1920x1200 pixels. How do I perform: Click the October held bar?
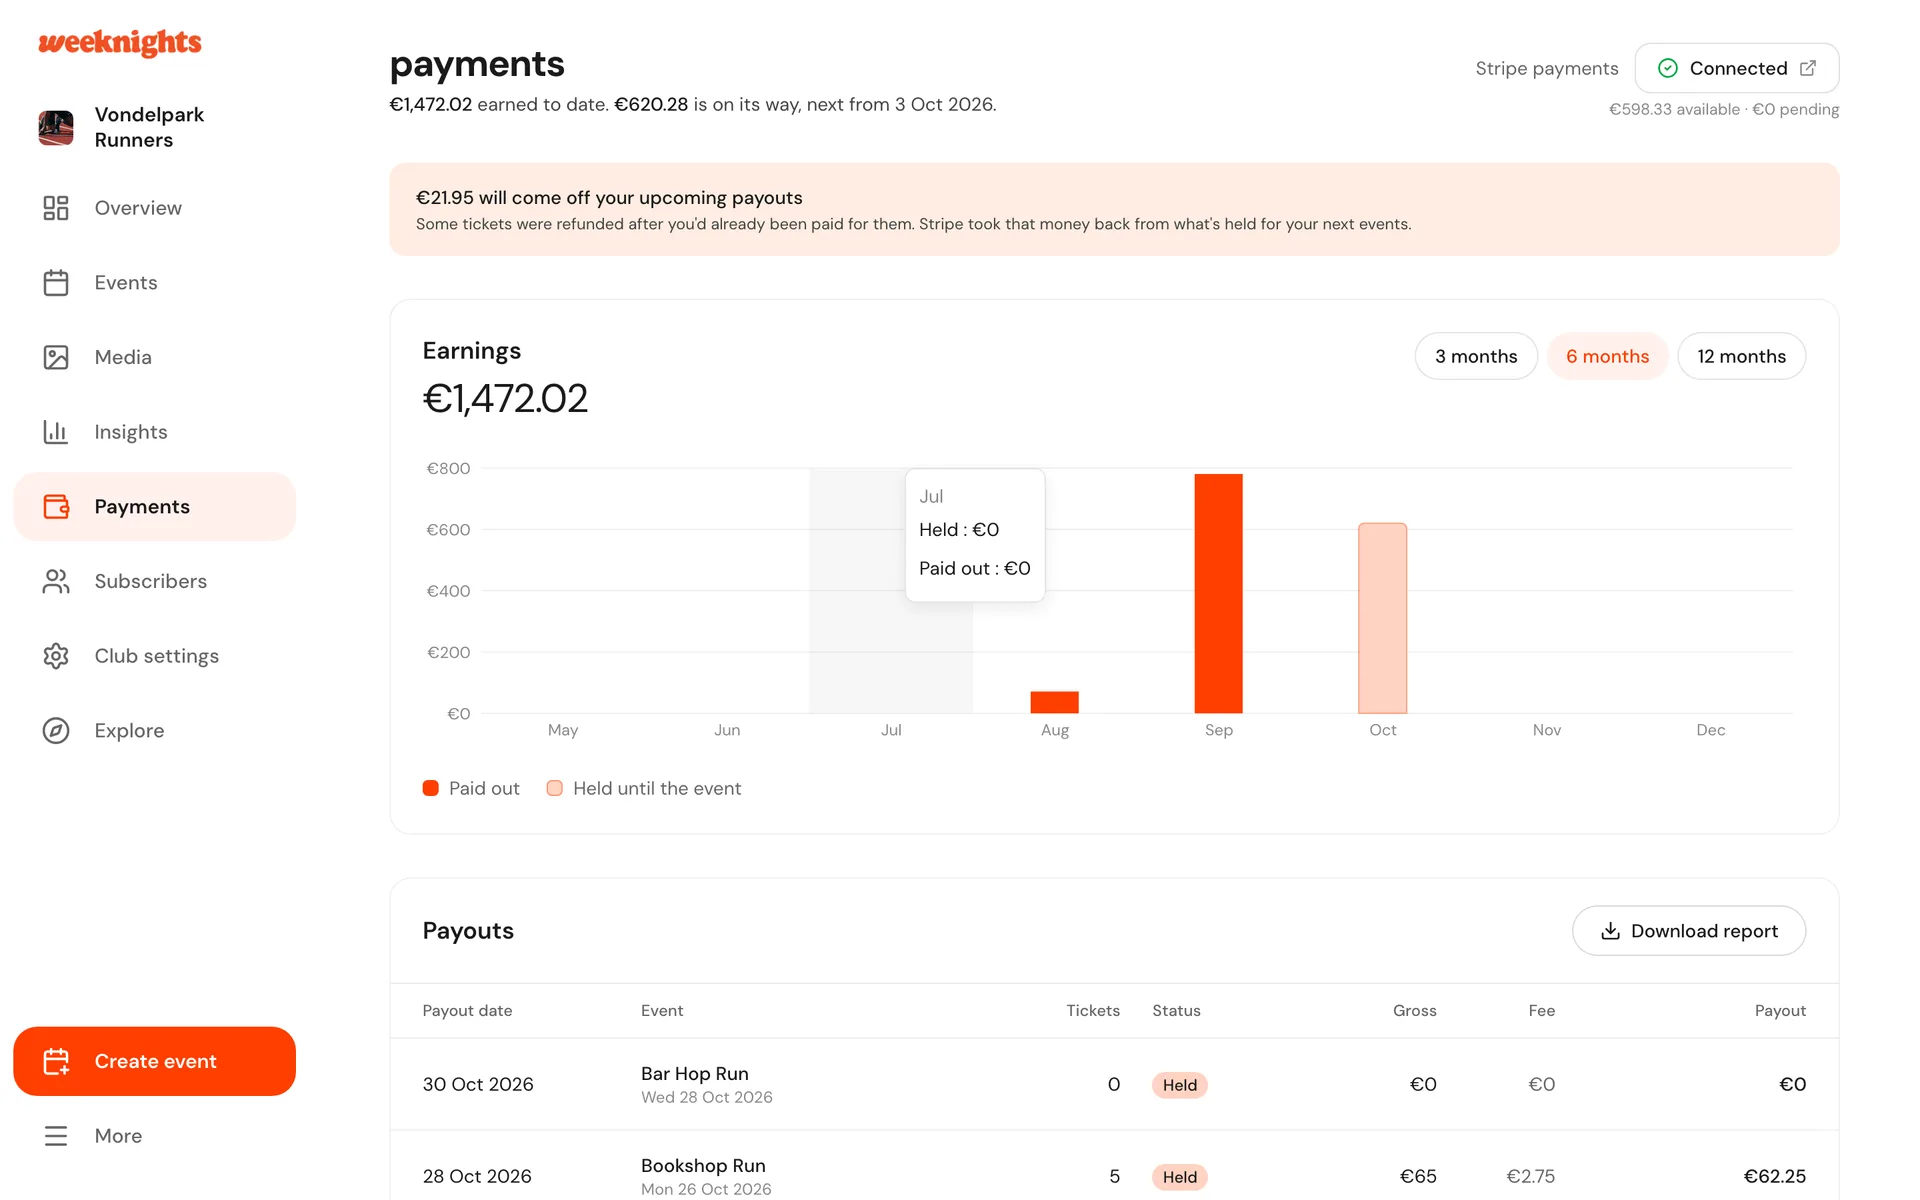1382,618
